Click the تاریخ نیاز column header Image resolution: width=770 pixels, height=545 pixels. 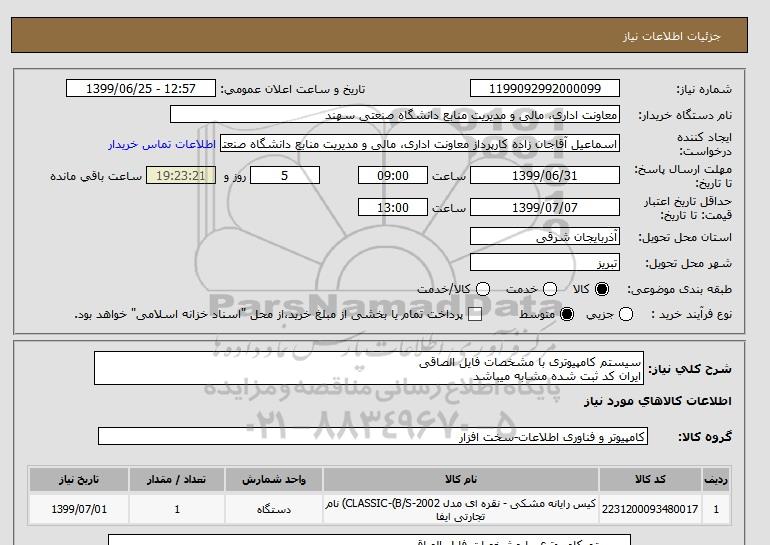pyautogui.click(x=79, y=479)
